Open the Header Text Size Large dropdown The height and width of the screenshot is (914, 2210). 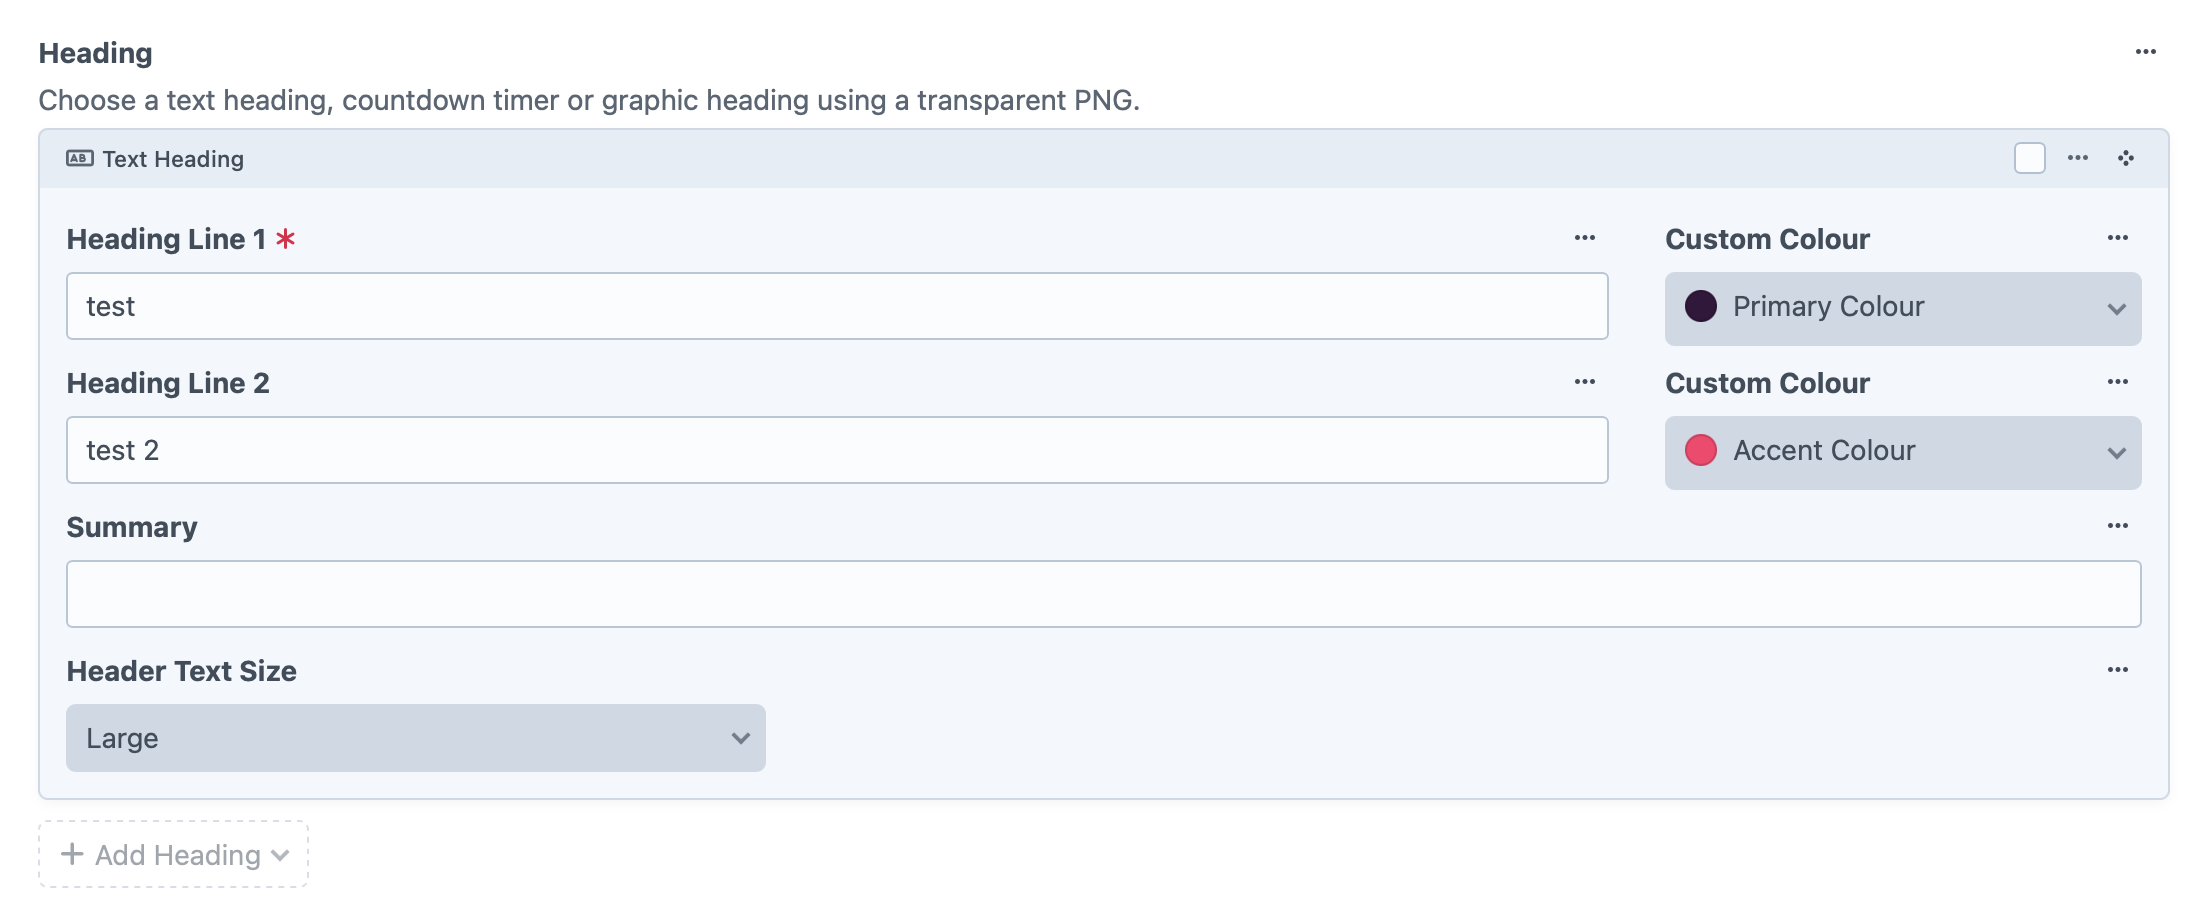click(x=416, y=738)
